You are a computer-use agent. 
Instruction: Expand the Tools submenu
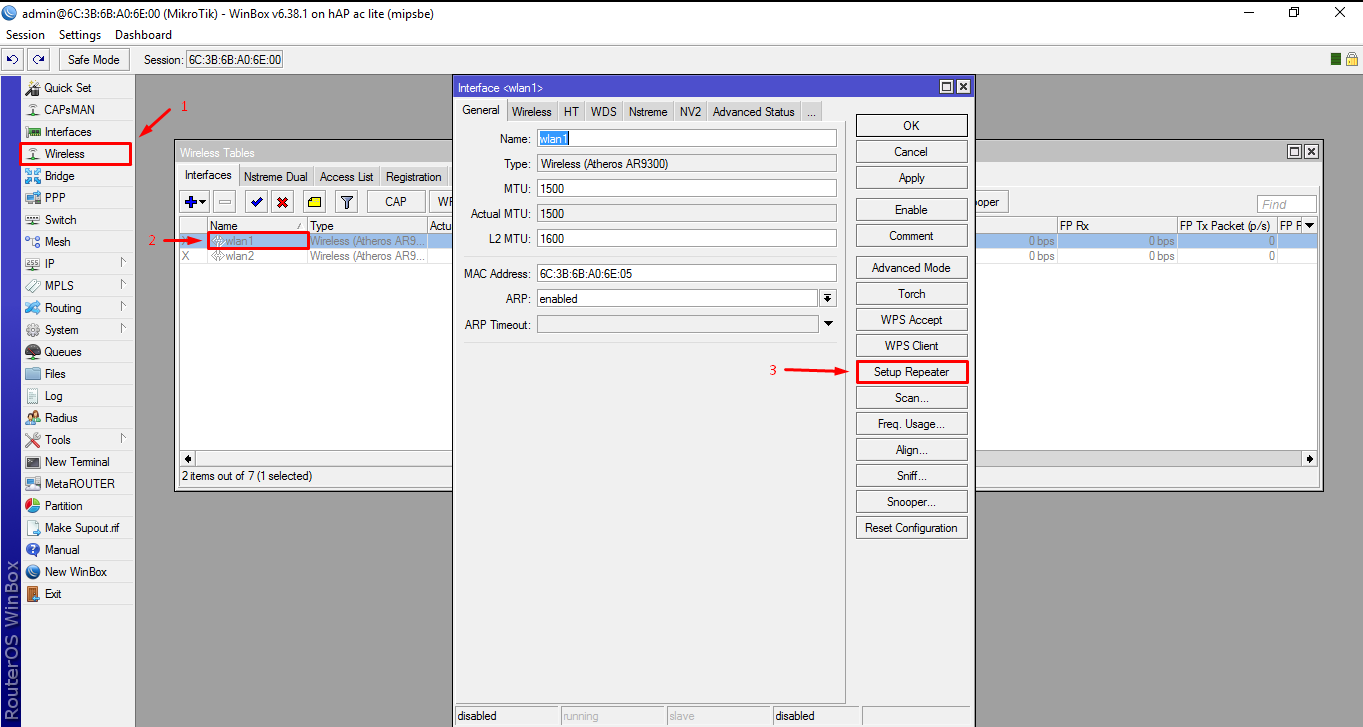click(124, 440)
